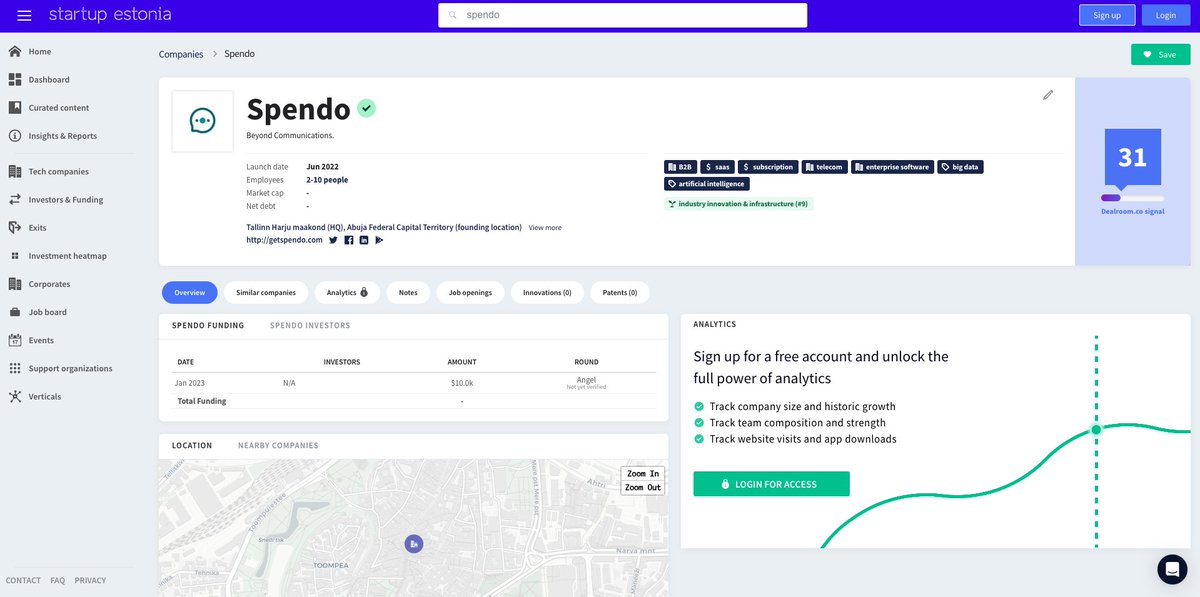Select the LOCATION tab

(192, 445)
